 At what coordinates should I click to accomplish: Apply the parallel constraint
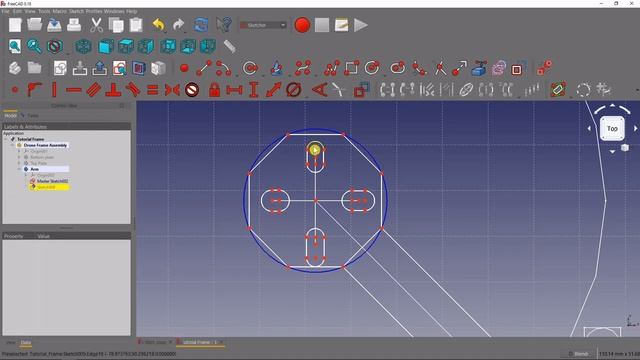(x=94, y=89)
